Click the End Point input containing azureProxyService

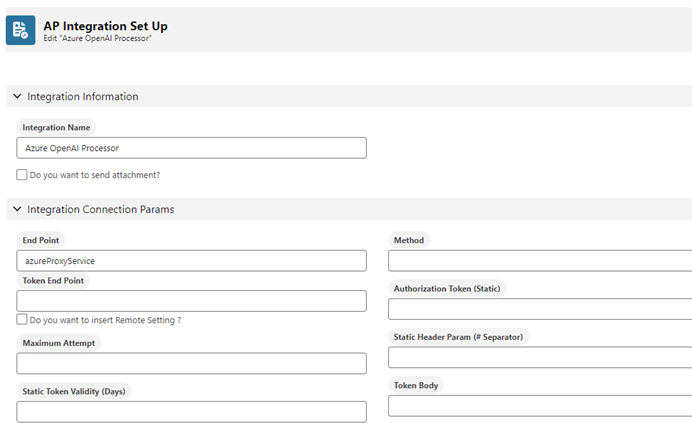[191, 261]
